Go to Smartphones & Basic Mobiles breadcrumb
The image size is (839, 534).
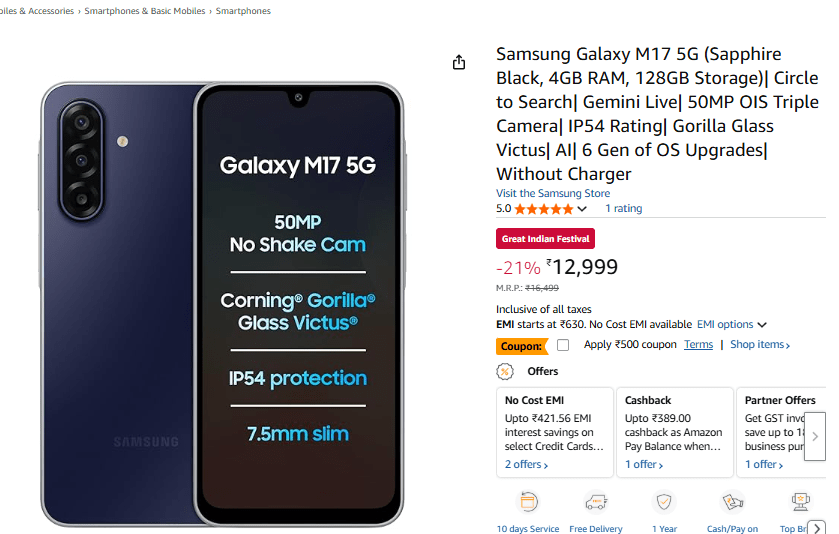[x=145, y=11]
